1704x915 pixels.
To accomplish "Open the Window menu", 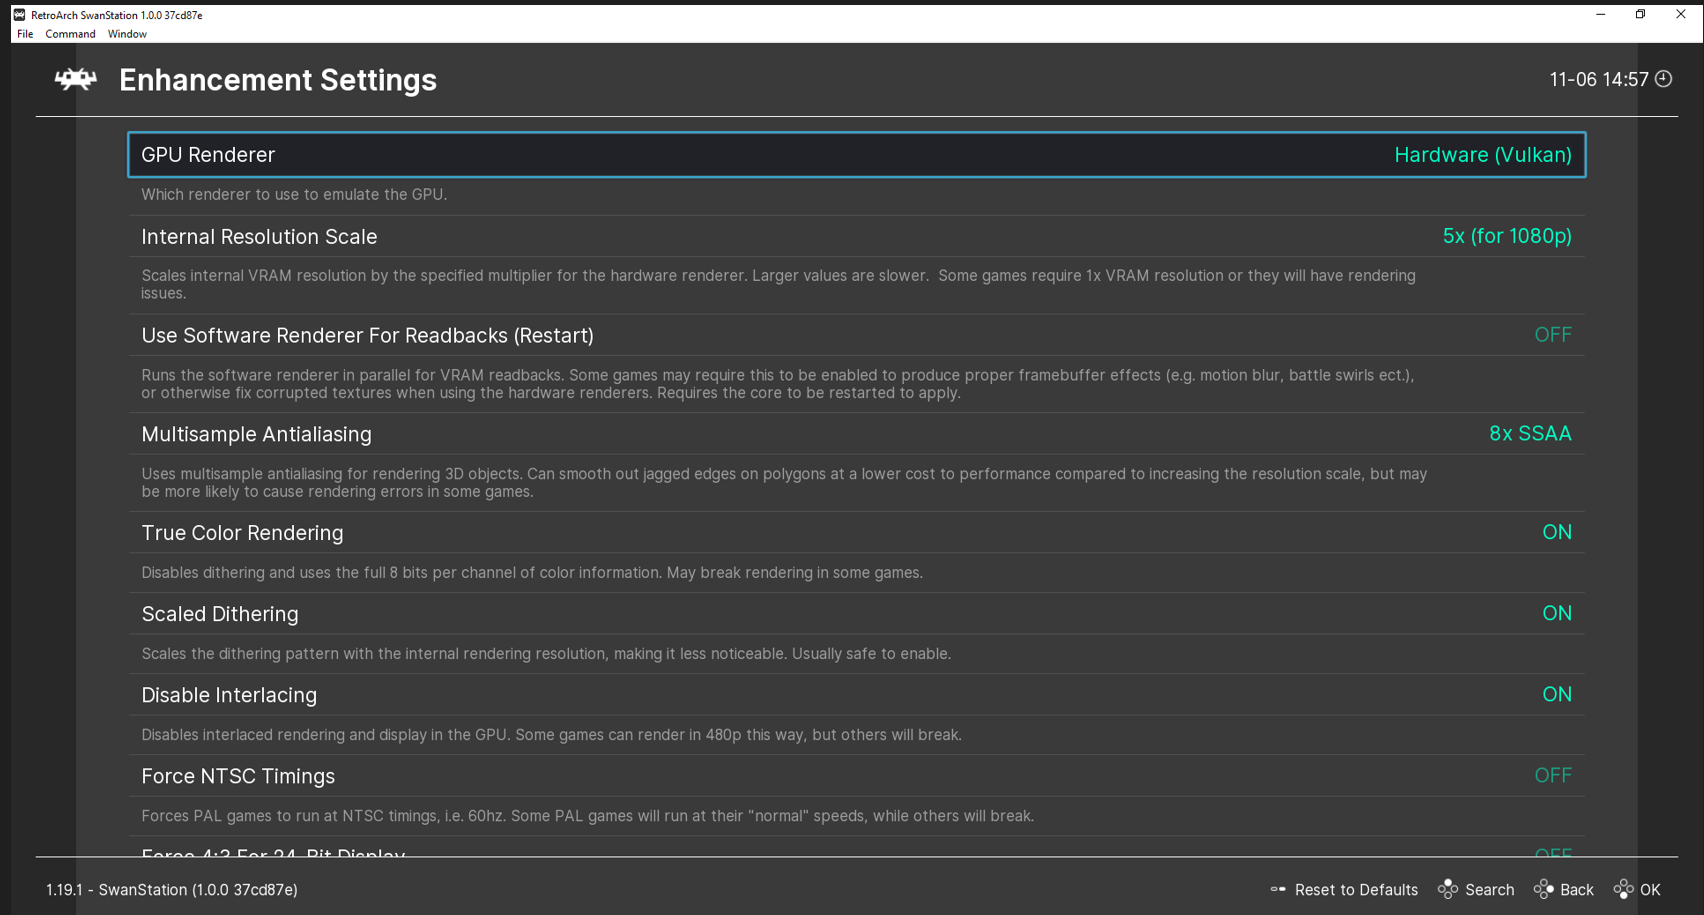I will (x=127, y=34).
